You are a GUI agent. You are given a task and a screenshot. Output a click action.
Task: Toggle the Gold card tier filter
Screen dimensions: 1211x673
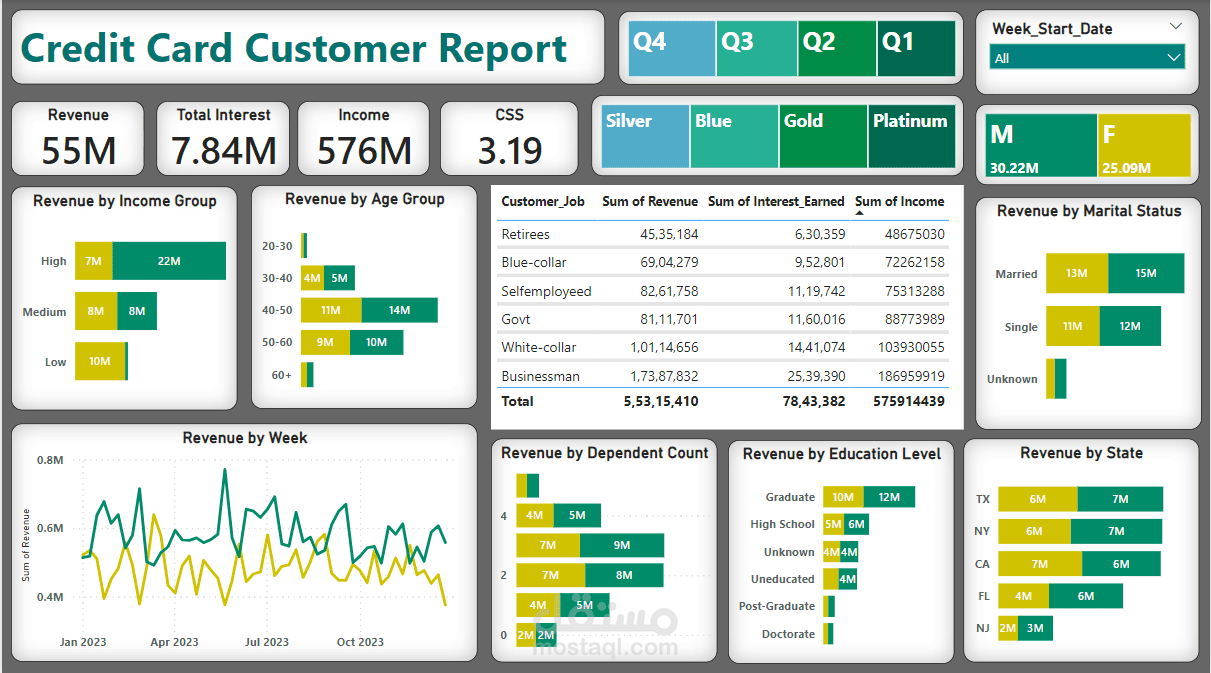[822, 136]
